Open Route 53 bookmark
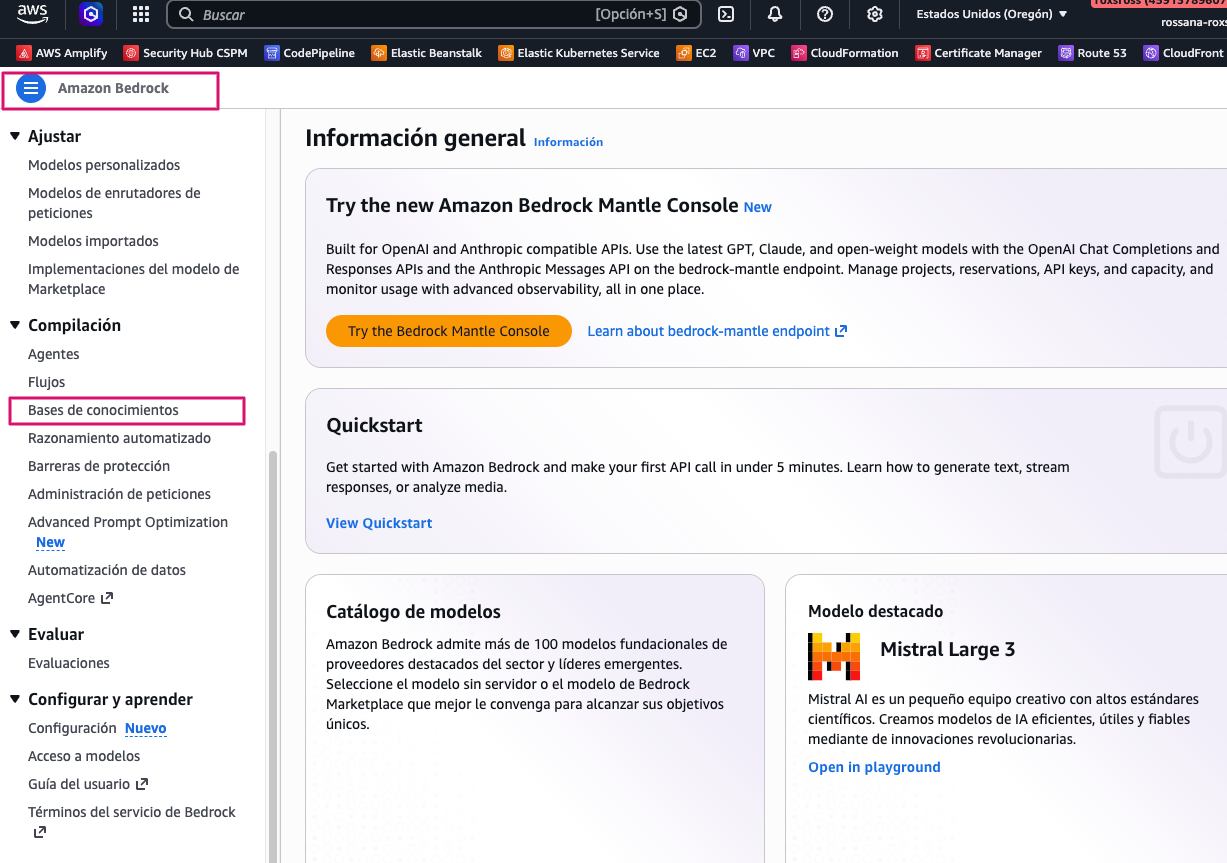Image resolution: width=1227 pixels, height=863 pixels. point(1092,53)
